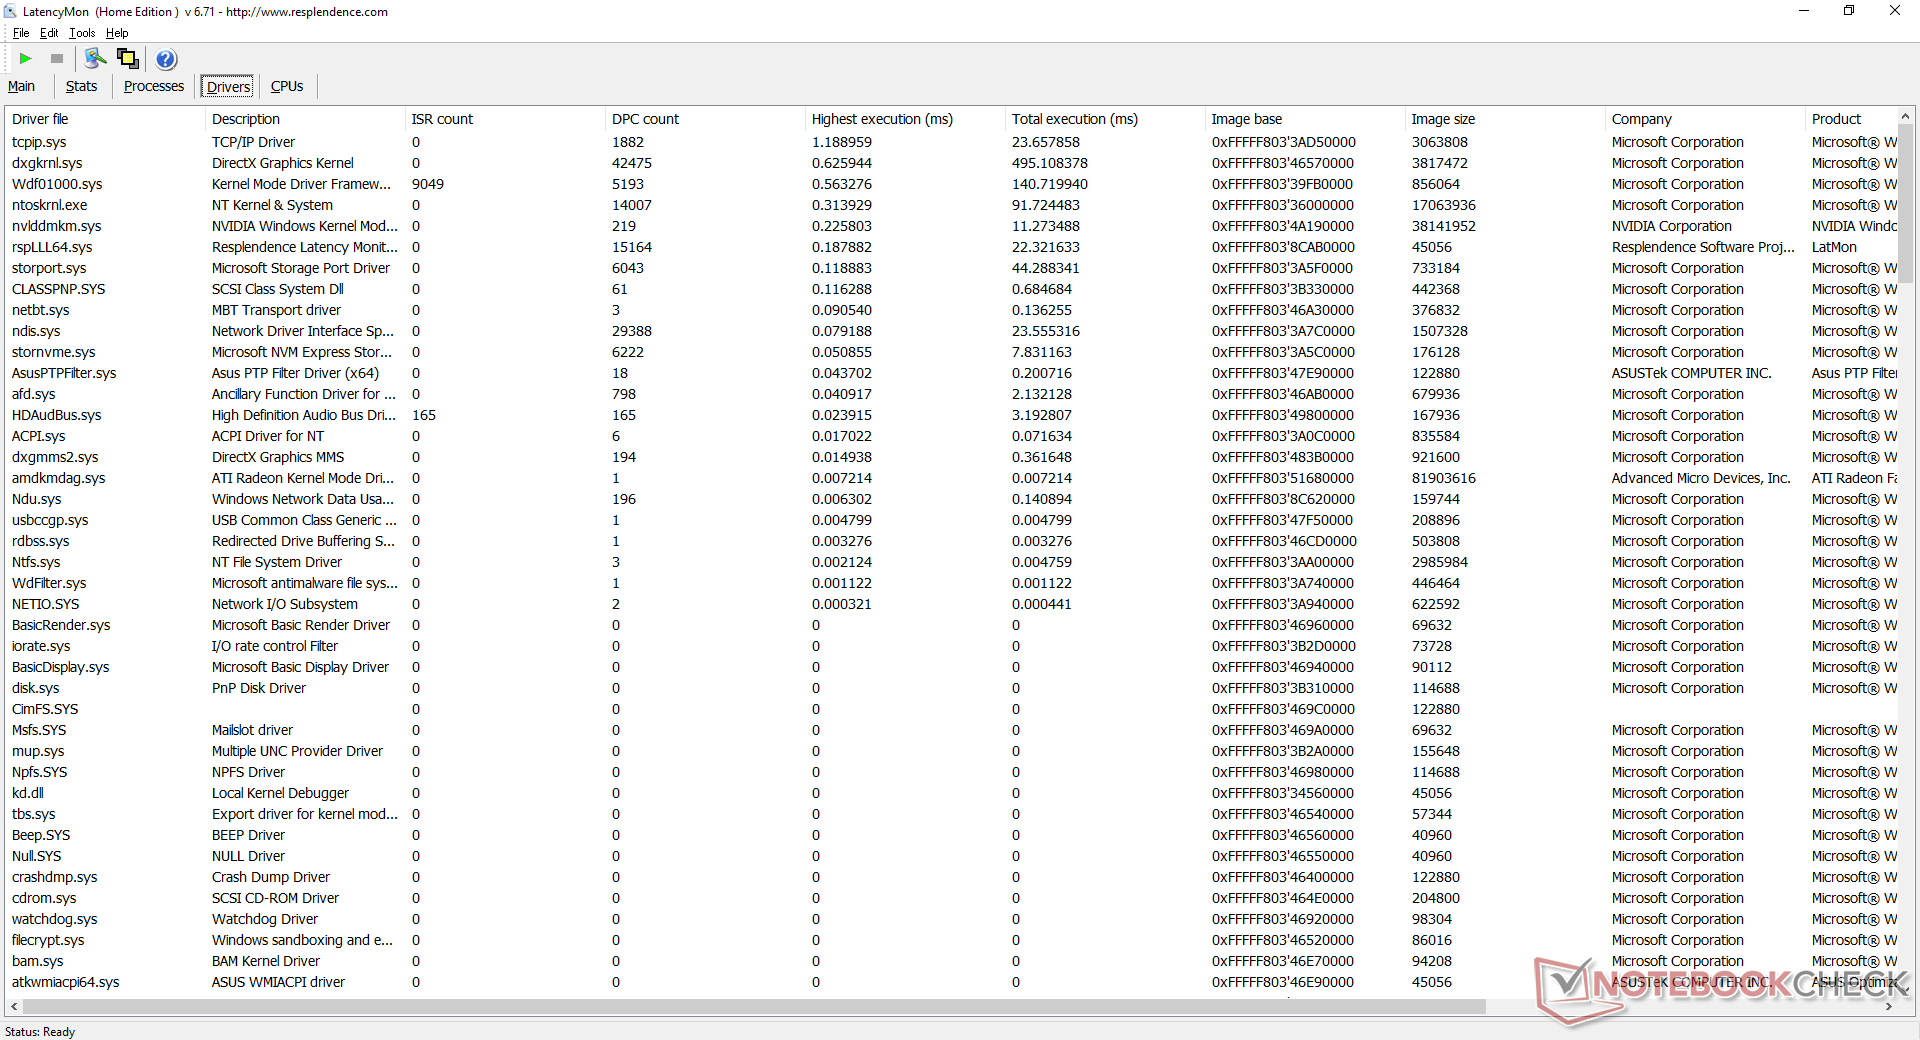This screenshot has height=1040, width=1920.
Task: Select the storport.sys driver row
Action: pos(951,268)
